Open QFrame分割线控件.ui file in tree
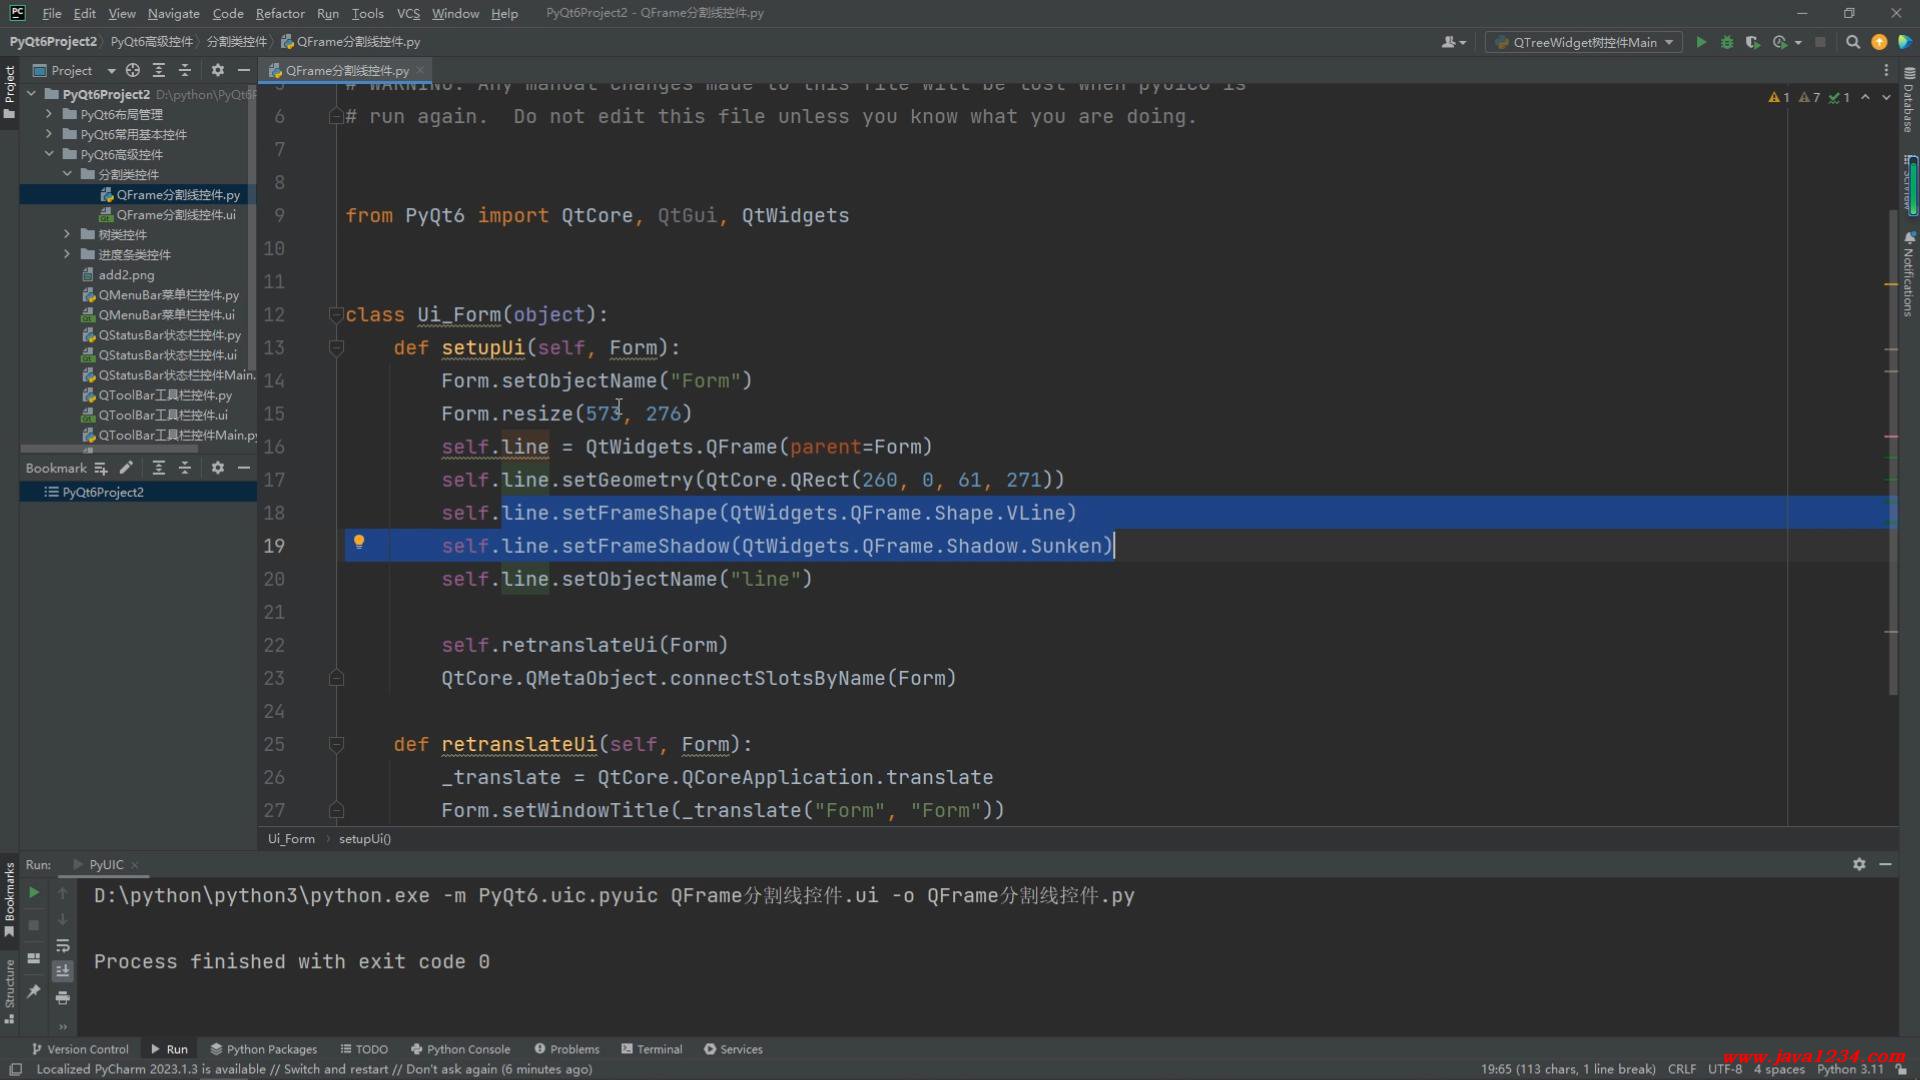 [x=168, y=214]
